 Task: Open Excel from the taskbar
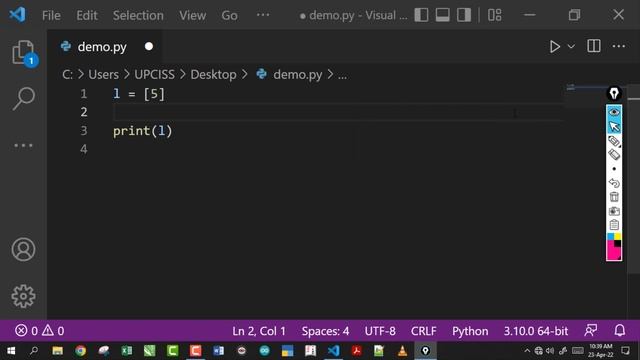pyautogui.click(x=127, y=351)
